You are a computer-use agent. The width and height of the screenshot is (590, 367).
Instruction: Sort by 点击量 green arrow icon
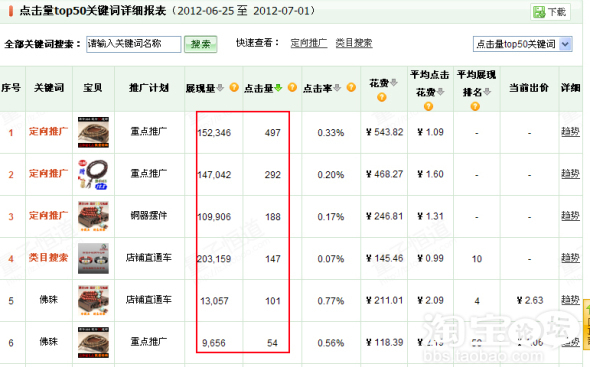pyautogui.click(x=278, y=88)
